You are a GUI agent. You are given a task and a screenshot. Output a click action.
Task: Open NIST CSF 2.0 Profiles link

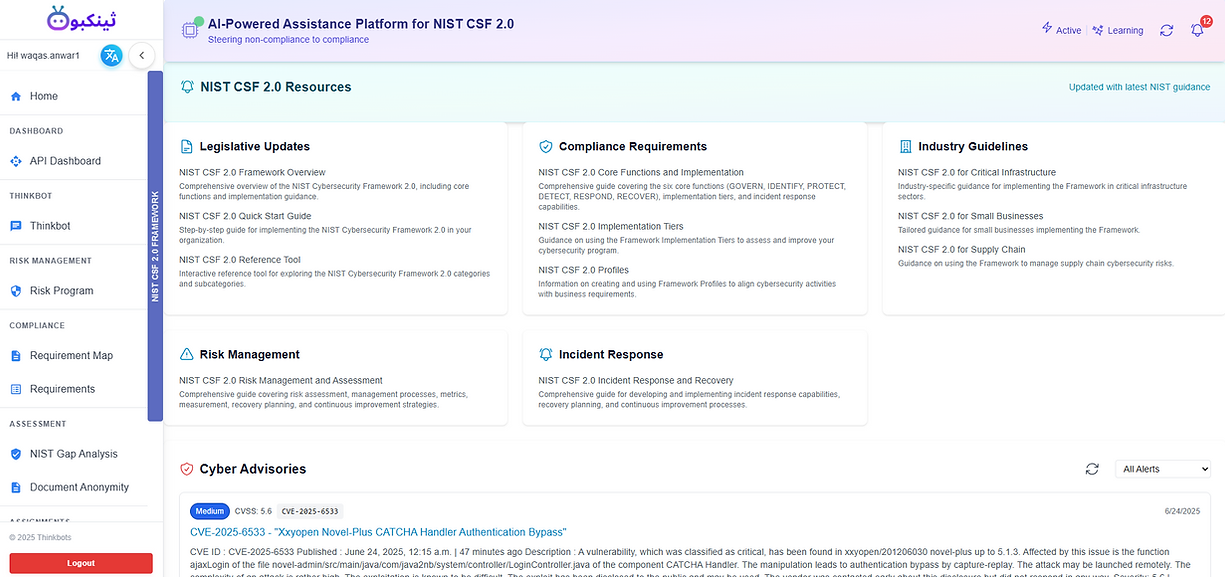pyautogui.click(x=583, y=270)
